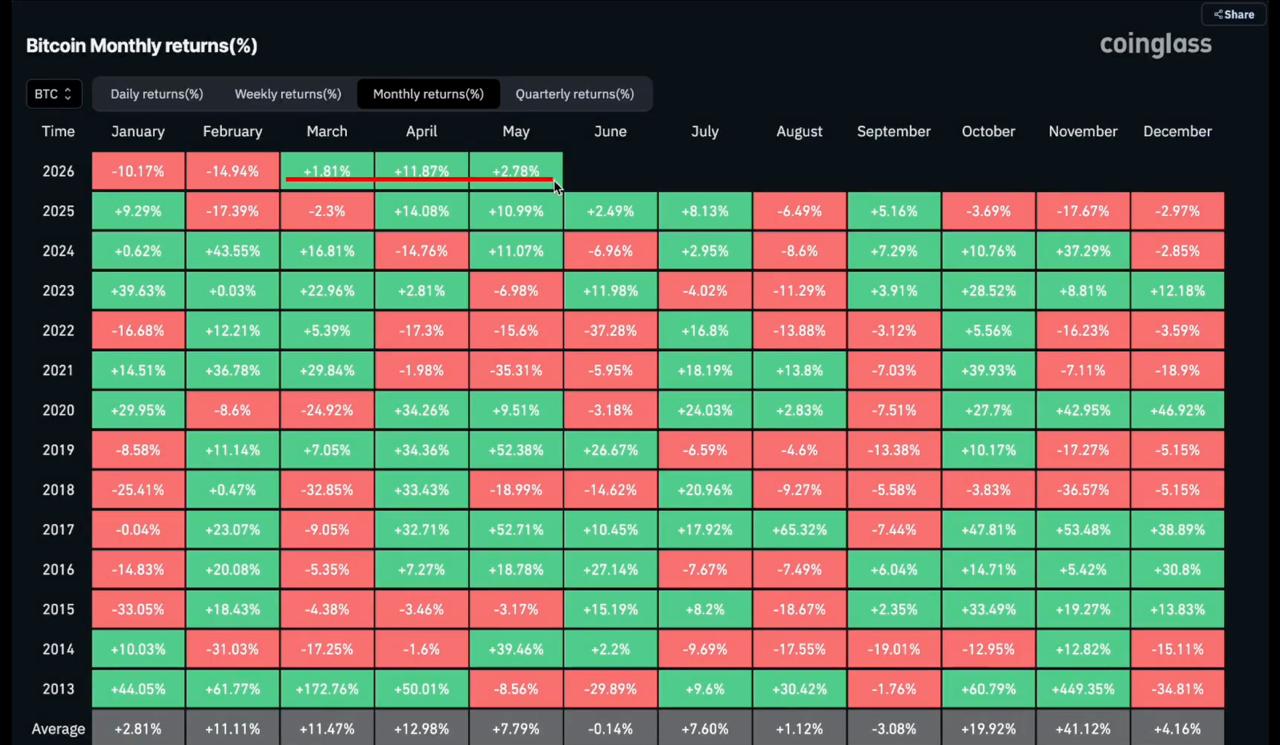Image resolution: width=1280 pixels, height=745 pixels.
Task: Click the 2017 August +65.32% cell
Action: pyautogui.click(x=799, y=529)
